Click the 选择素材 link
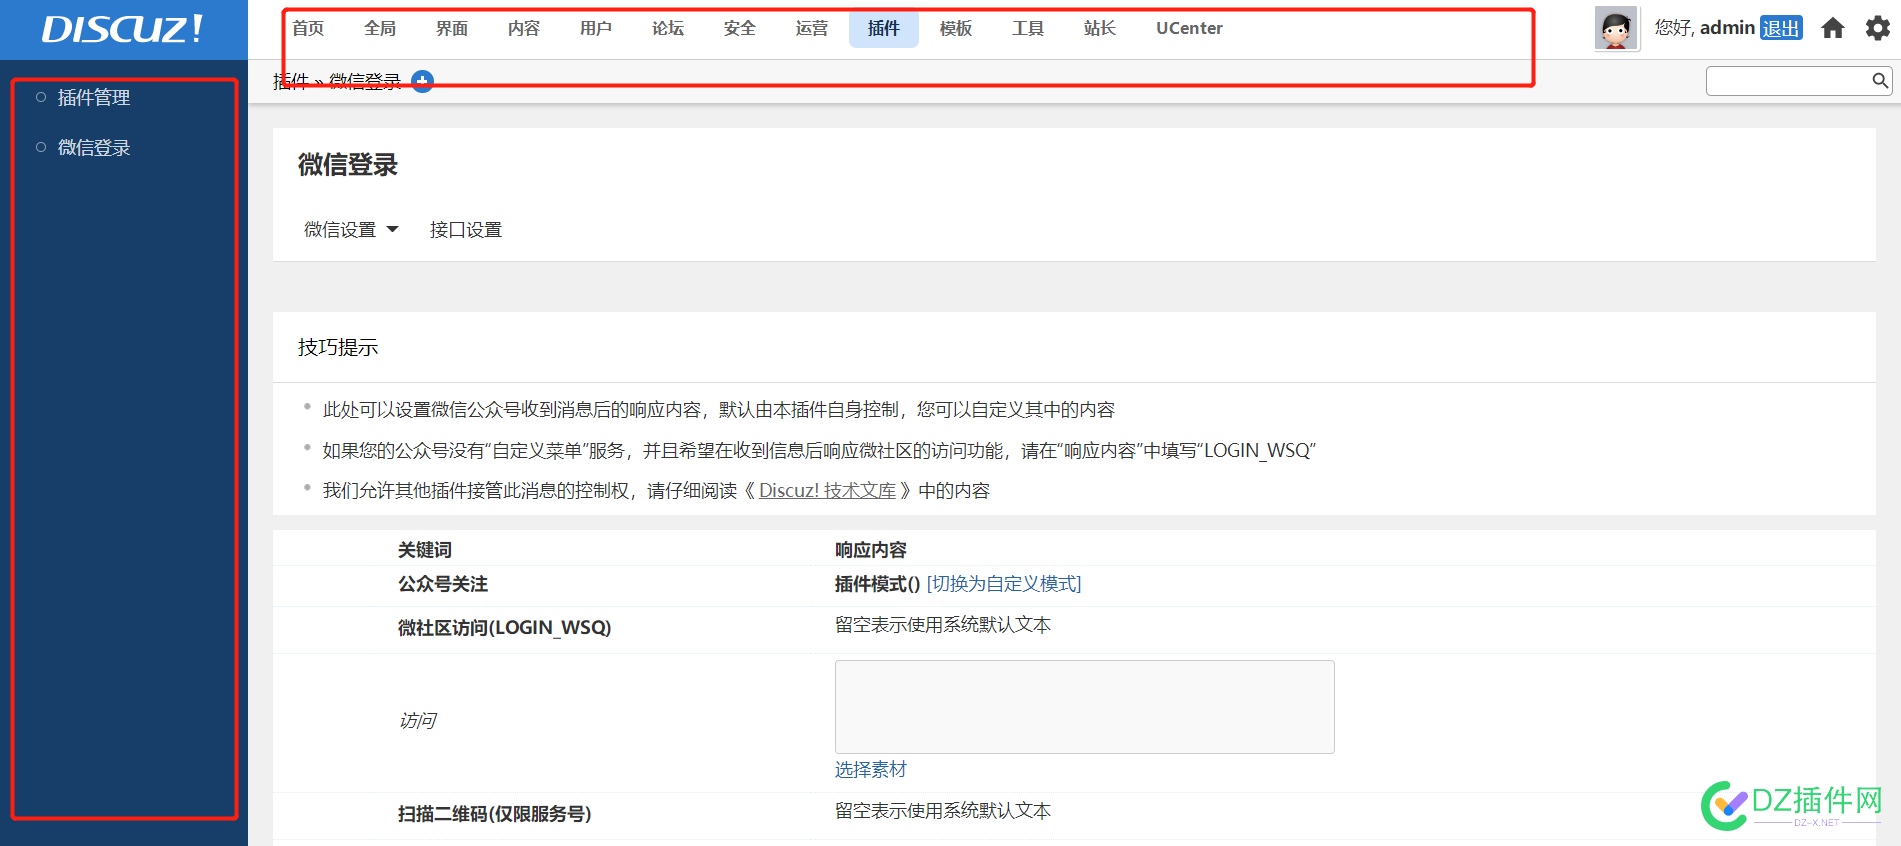The width and height of the screenshot is (1901, 846). pos(871,769)
